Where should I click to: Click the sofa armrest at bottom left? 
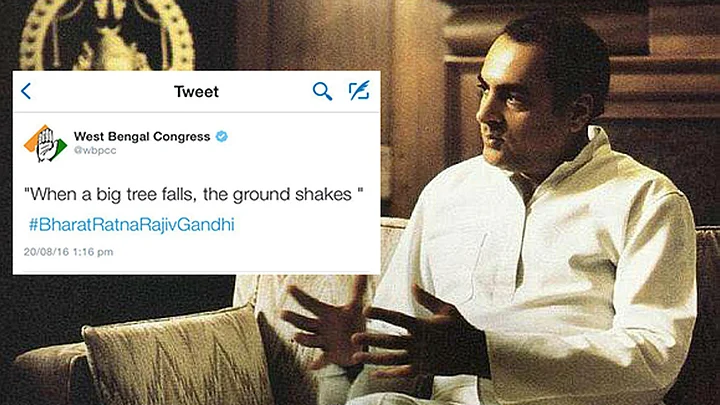tap(46, 374)
